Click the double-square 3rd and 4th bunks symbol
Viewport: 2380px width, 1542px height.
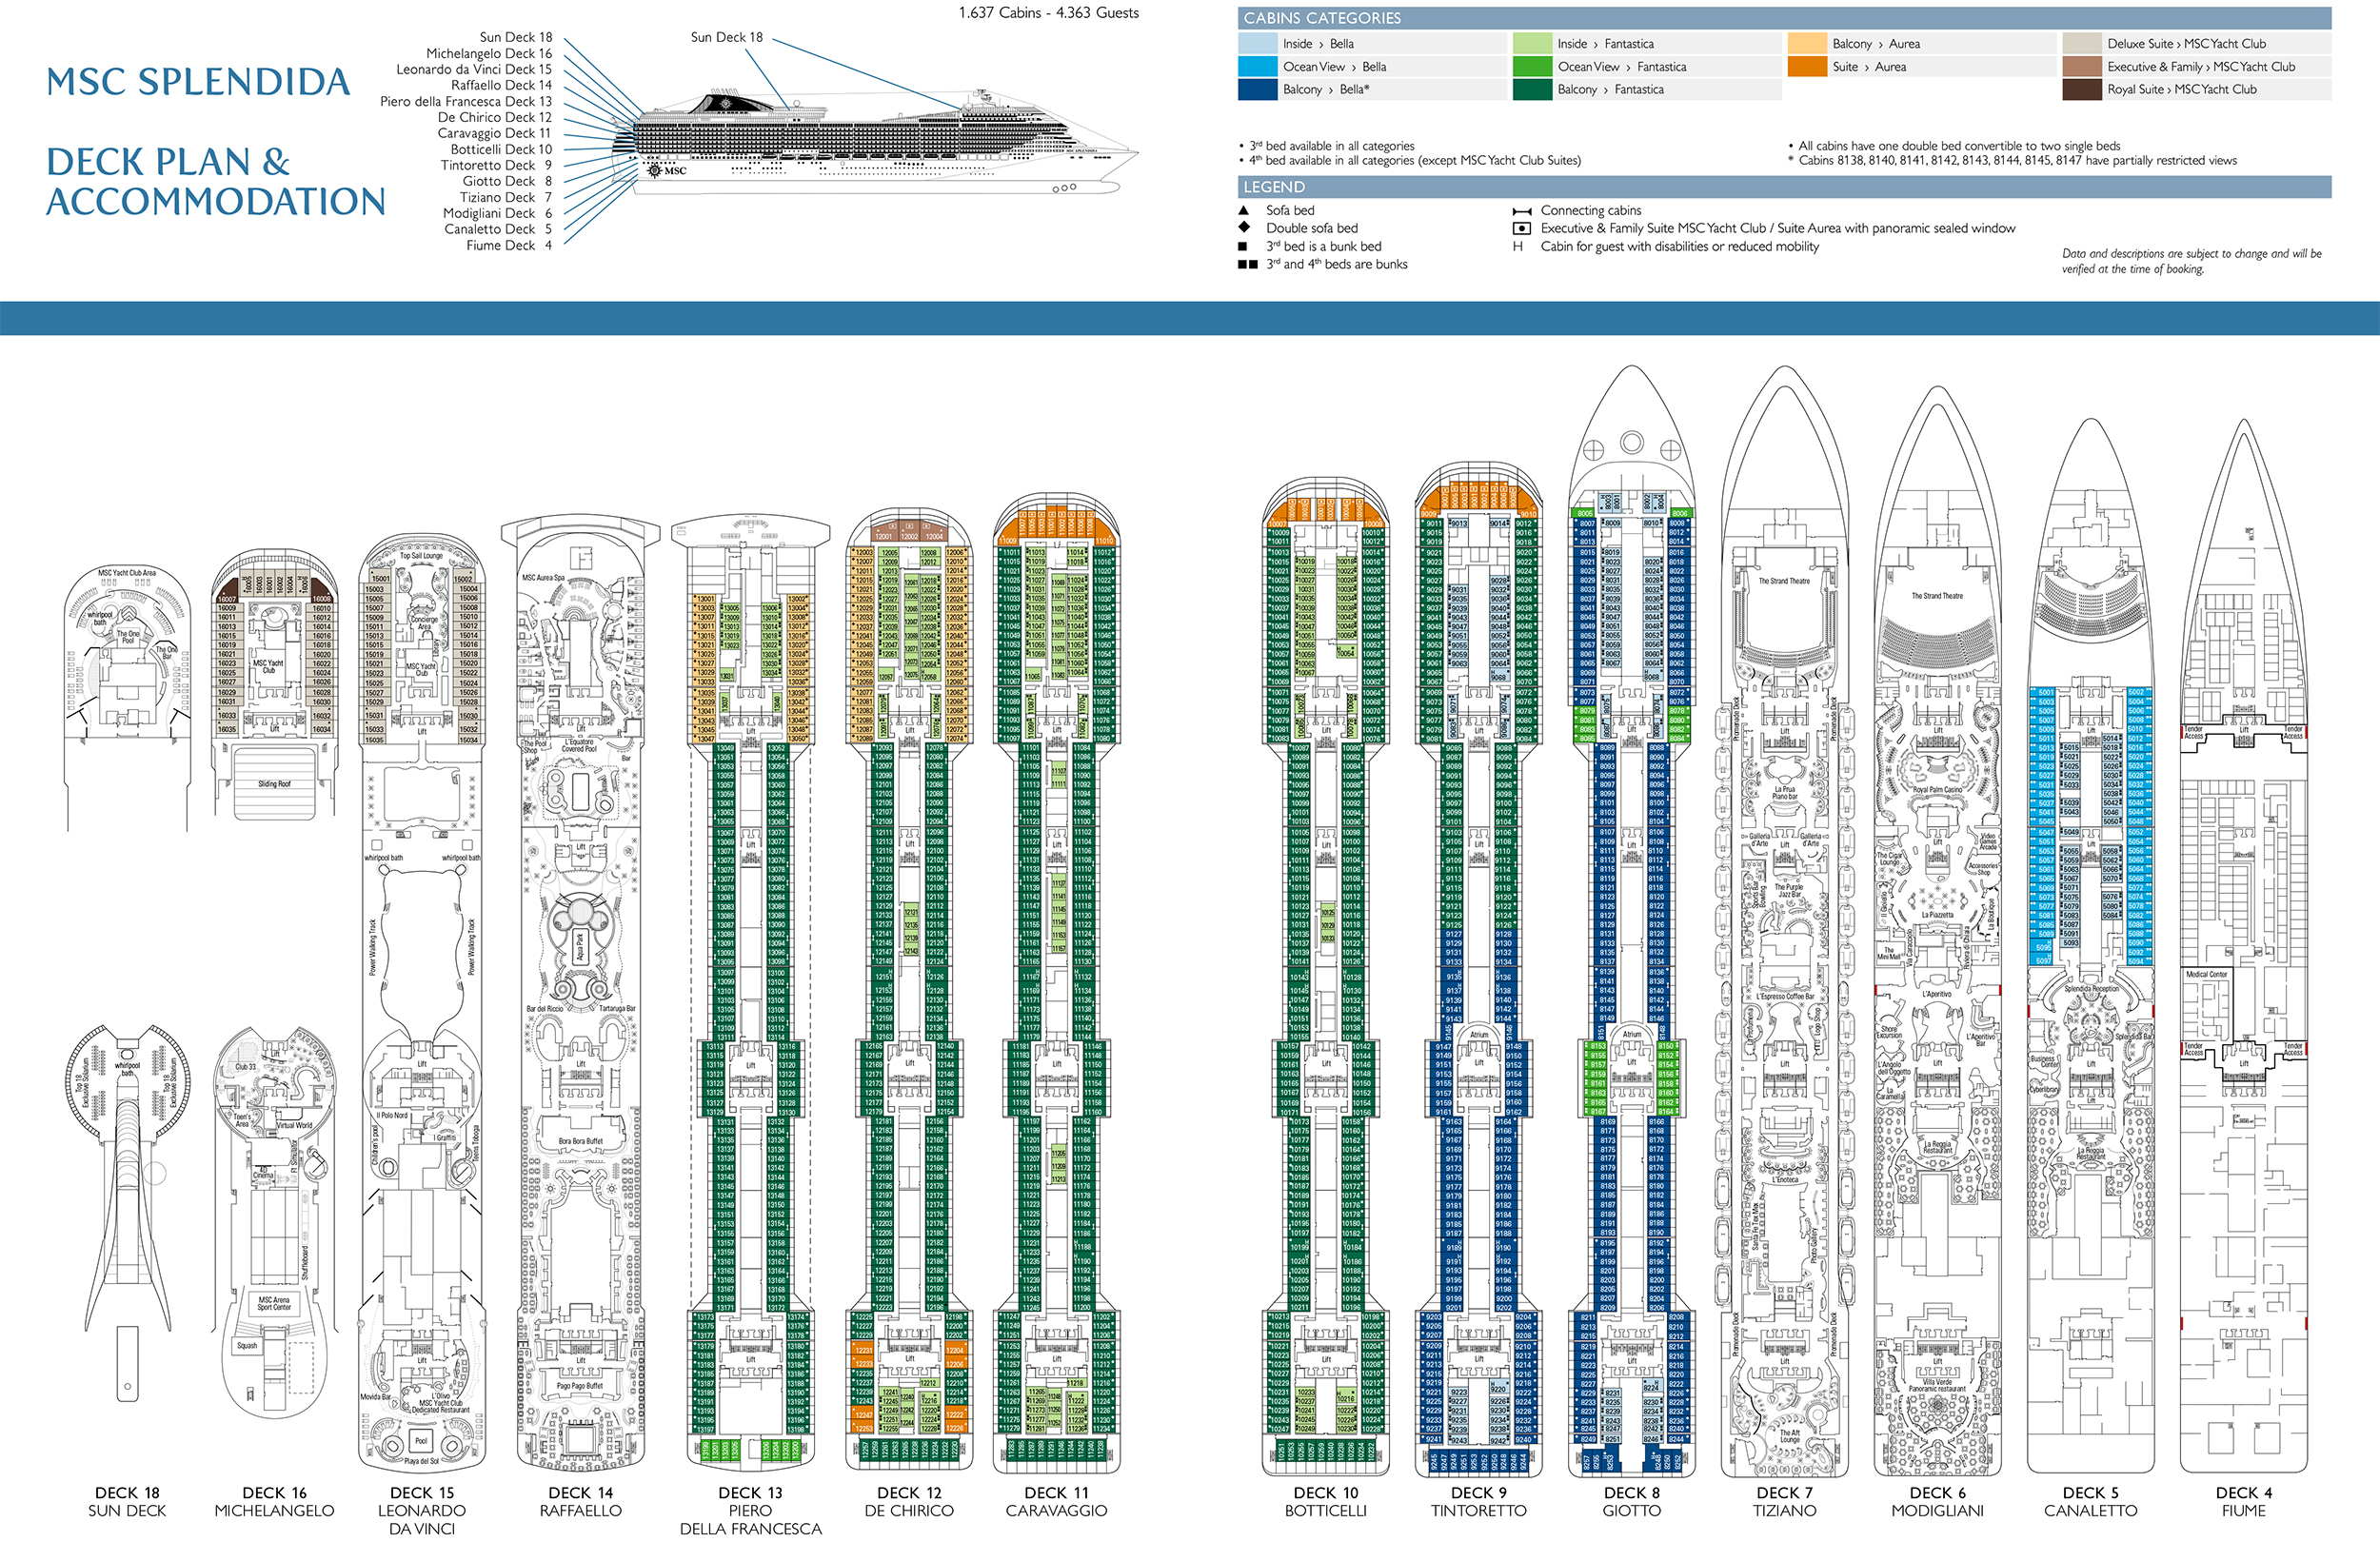1247,264
